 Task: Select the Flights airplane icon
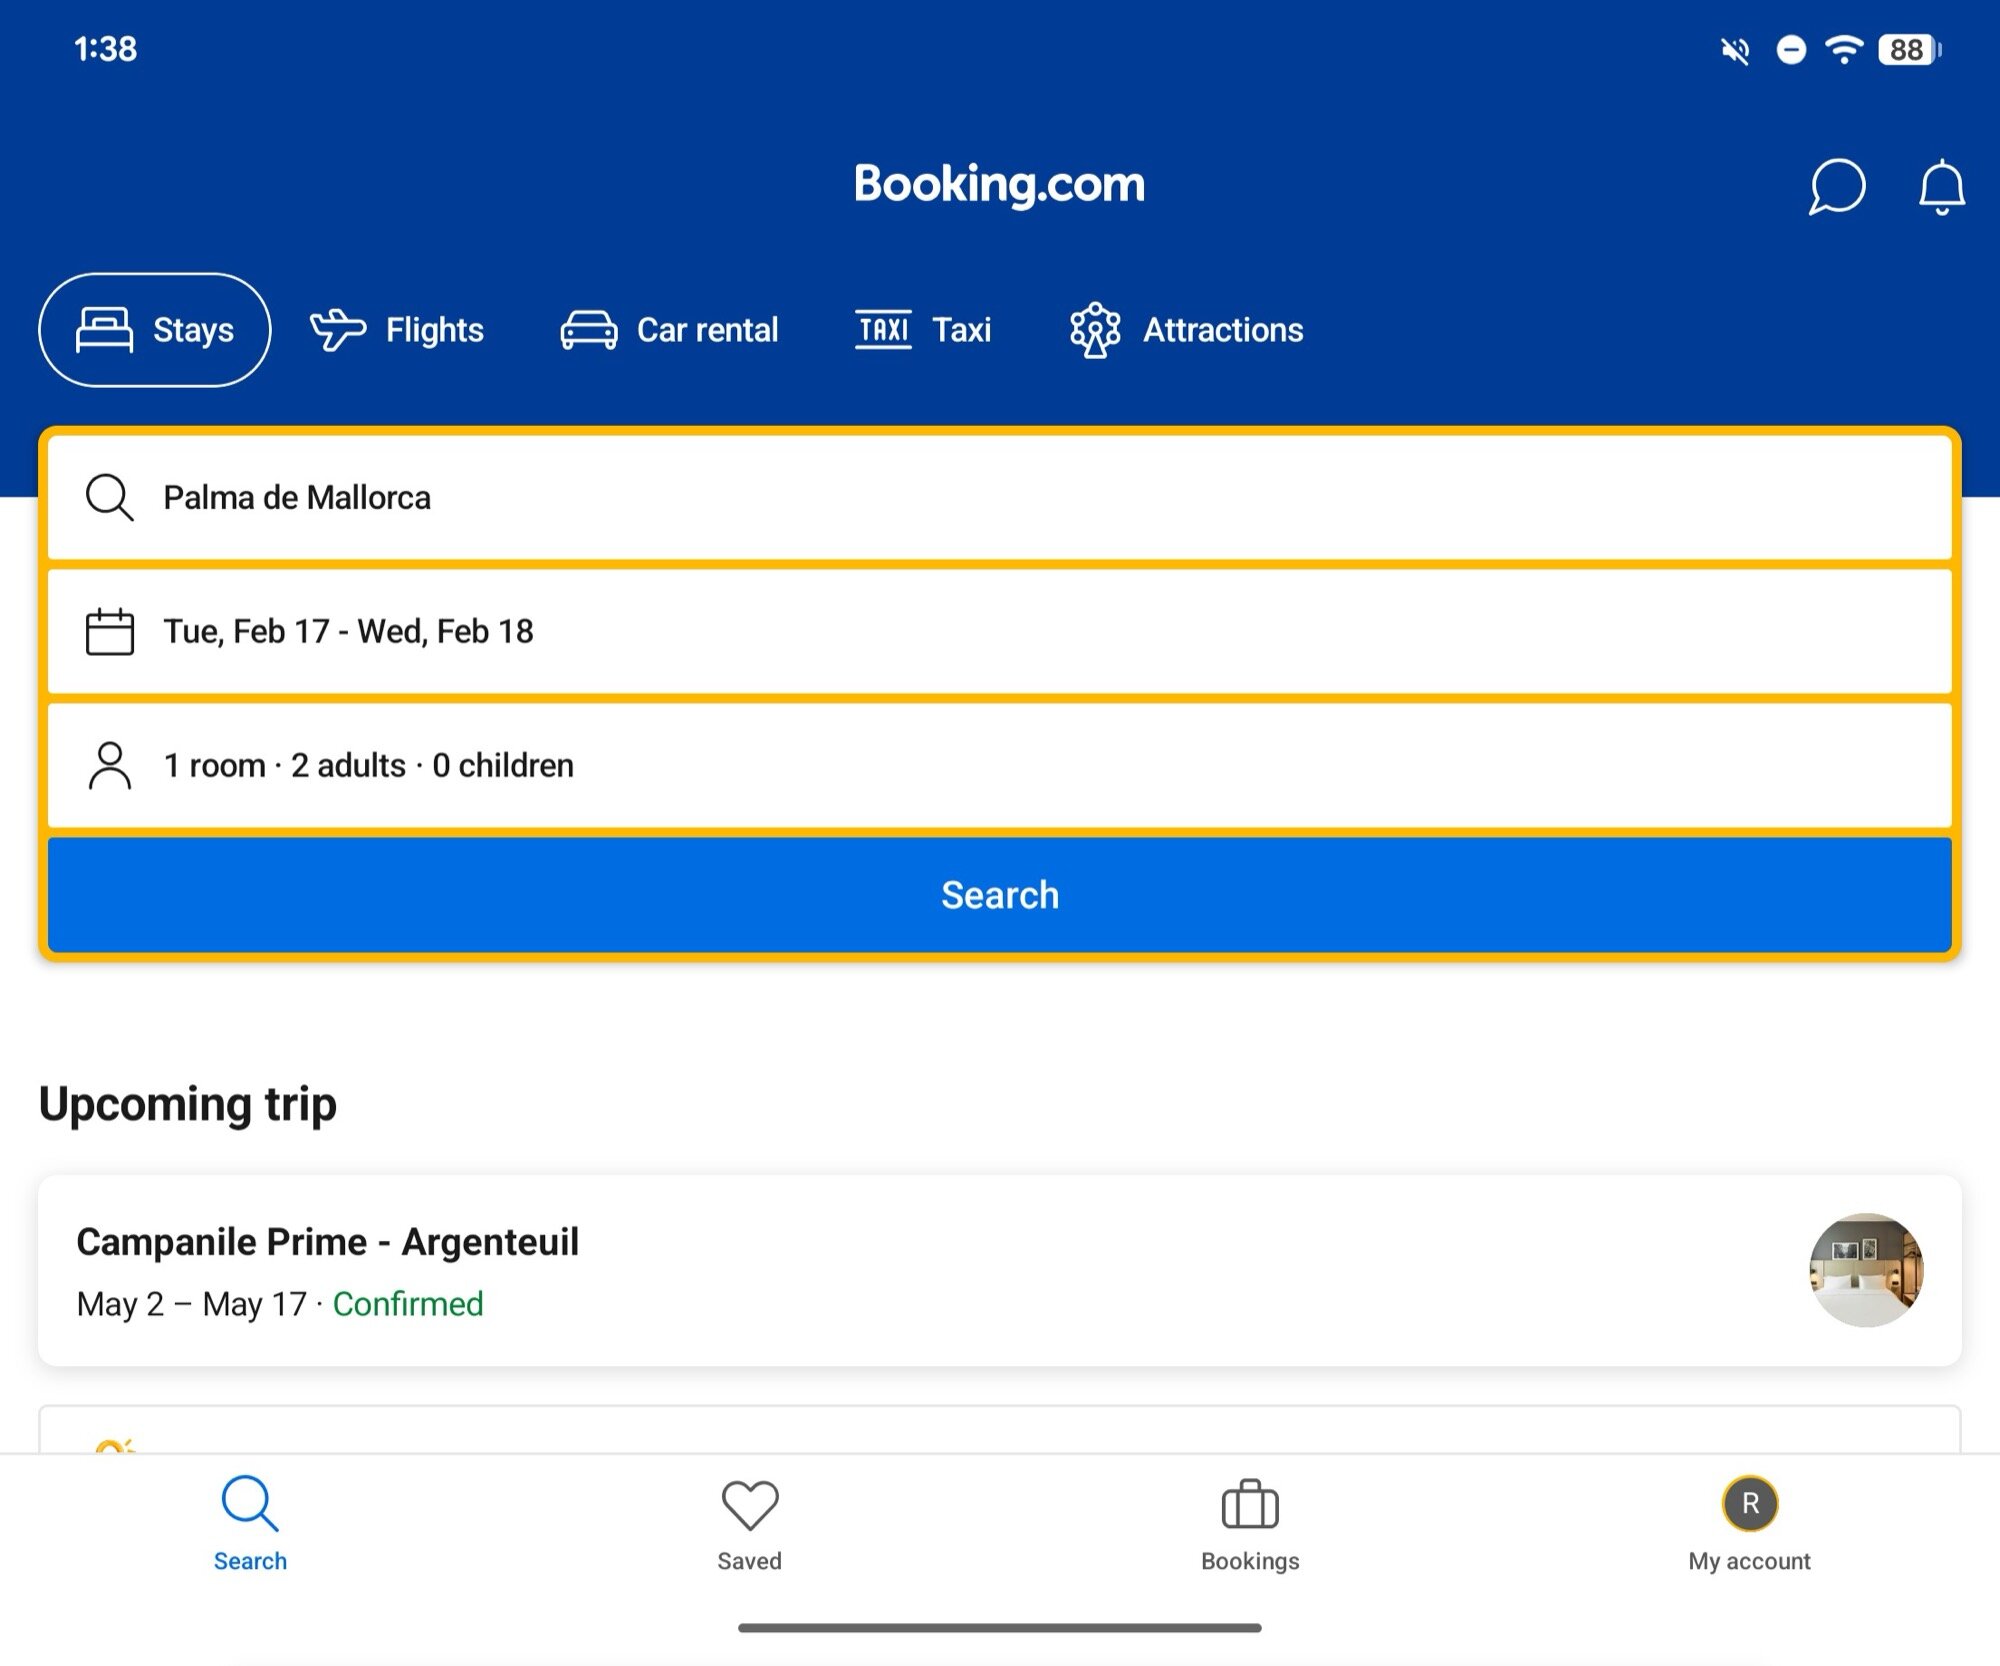tap(337, 329)
